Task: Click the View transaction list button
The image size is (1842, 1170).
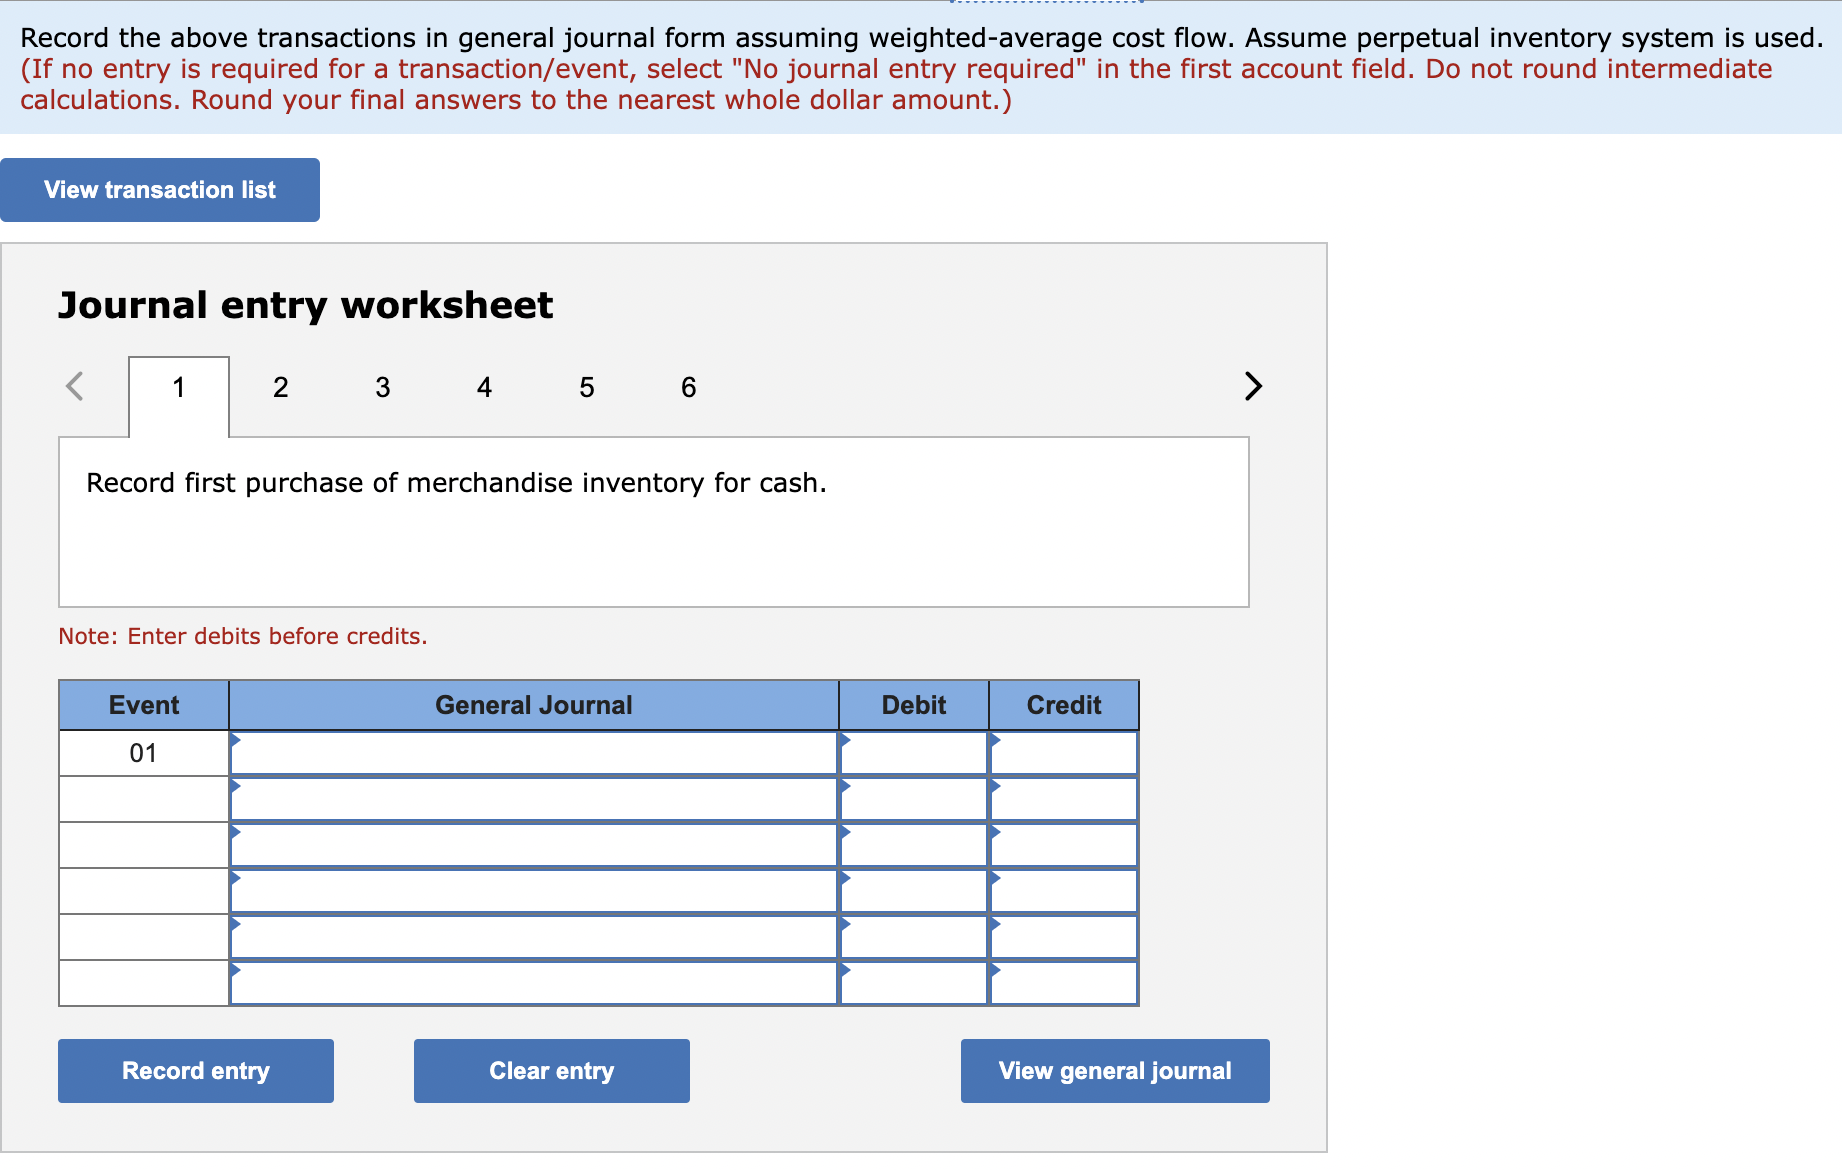Action: [x=159, y=189]
